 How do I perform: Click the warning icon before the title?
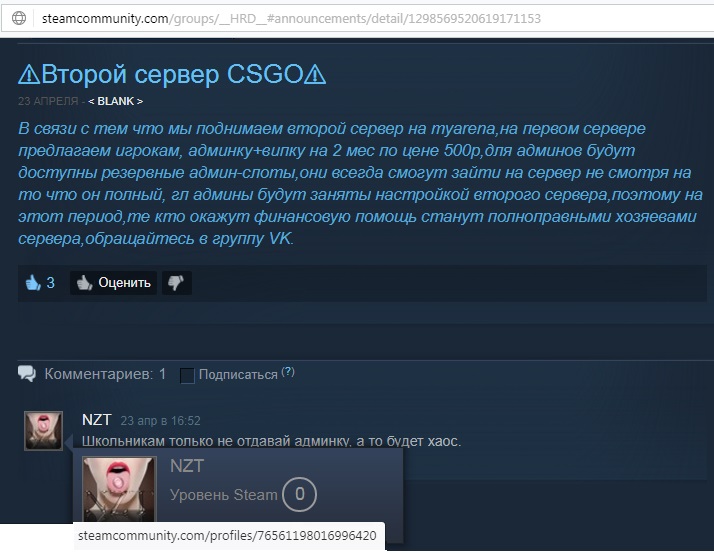29,75
